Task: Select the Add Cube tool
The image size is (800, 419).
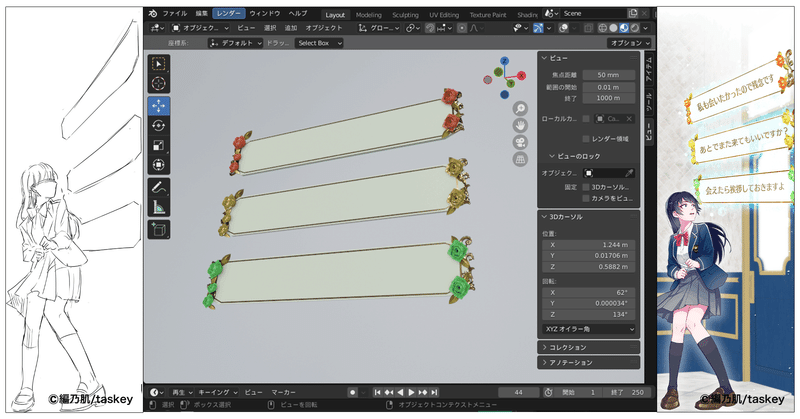Action: [x=159, y=229]
